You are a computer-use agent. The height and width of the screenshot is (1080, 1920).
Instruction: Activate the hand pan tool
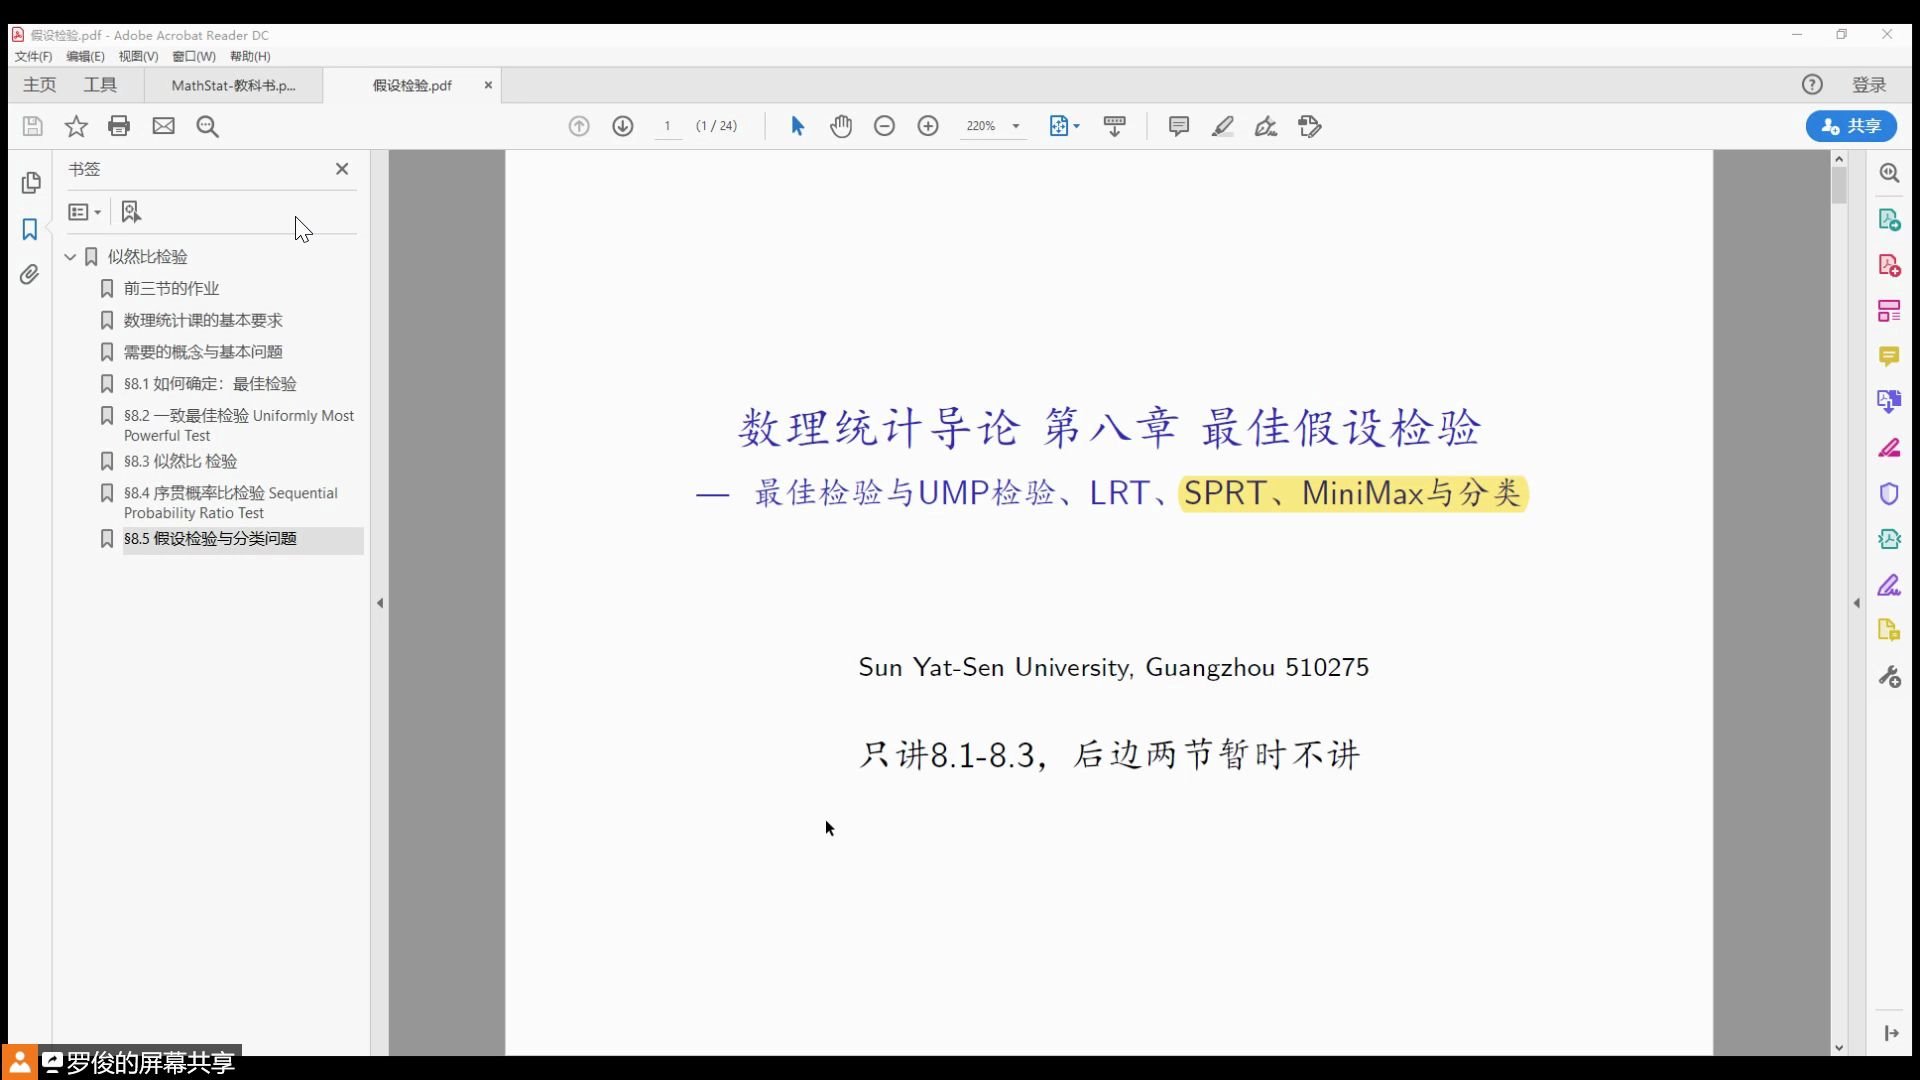841,126
